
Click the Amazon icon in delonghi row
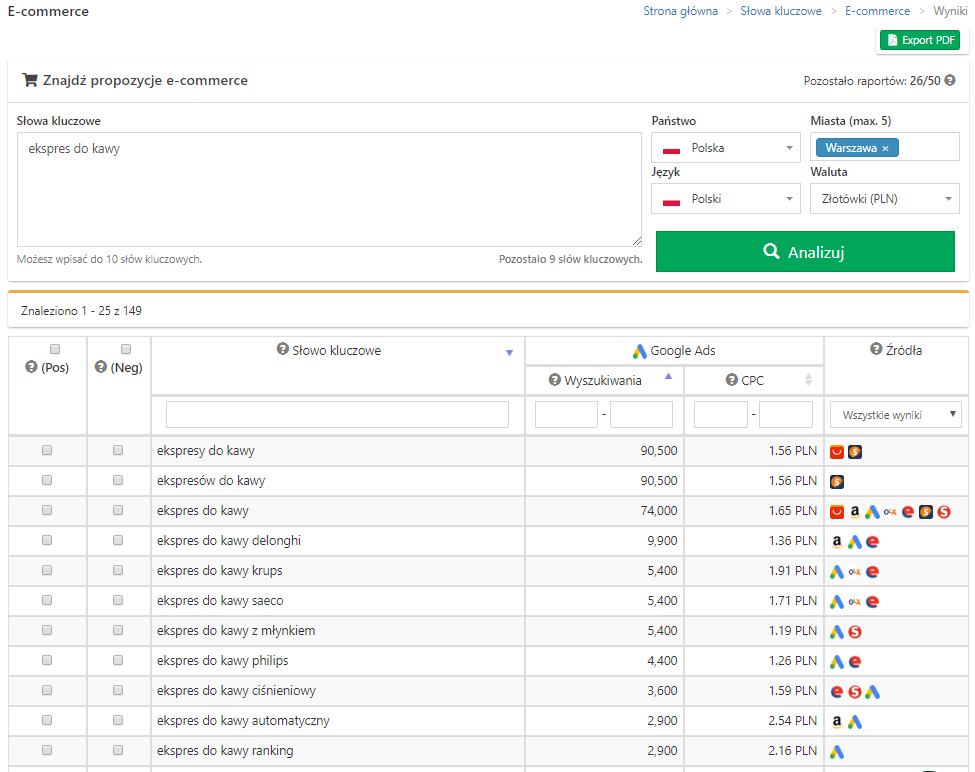point(837,542)
